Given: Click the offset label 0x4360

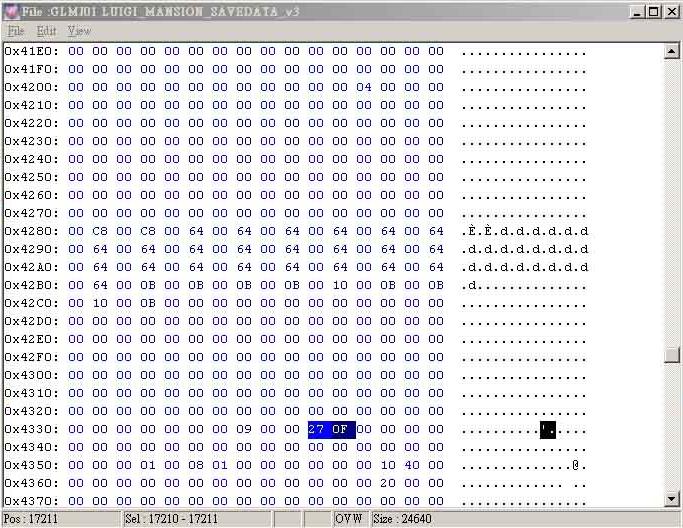Looking at the screenshot, I should click(31, 483).
